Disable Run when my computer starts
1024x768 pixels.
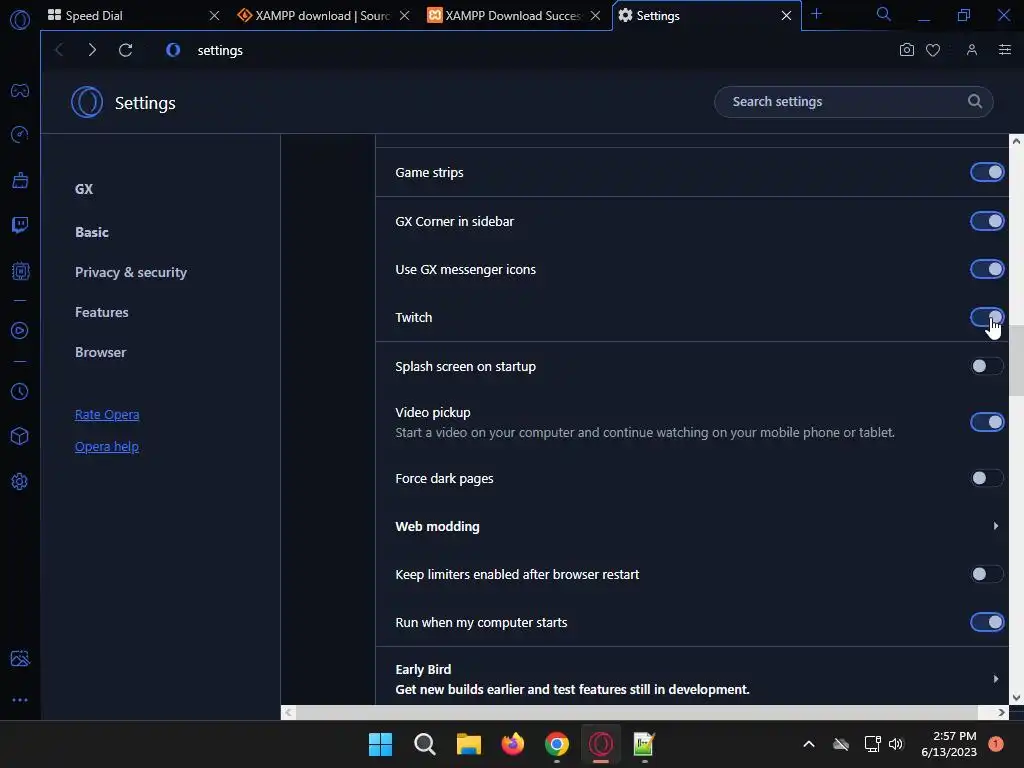(x=987, y=622)
